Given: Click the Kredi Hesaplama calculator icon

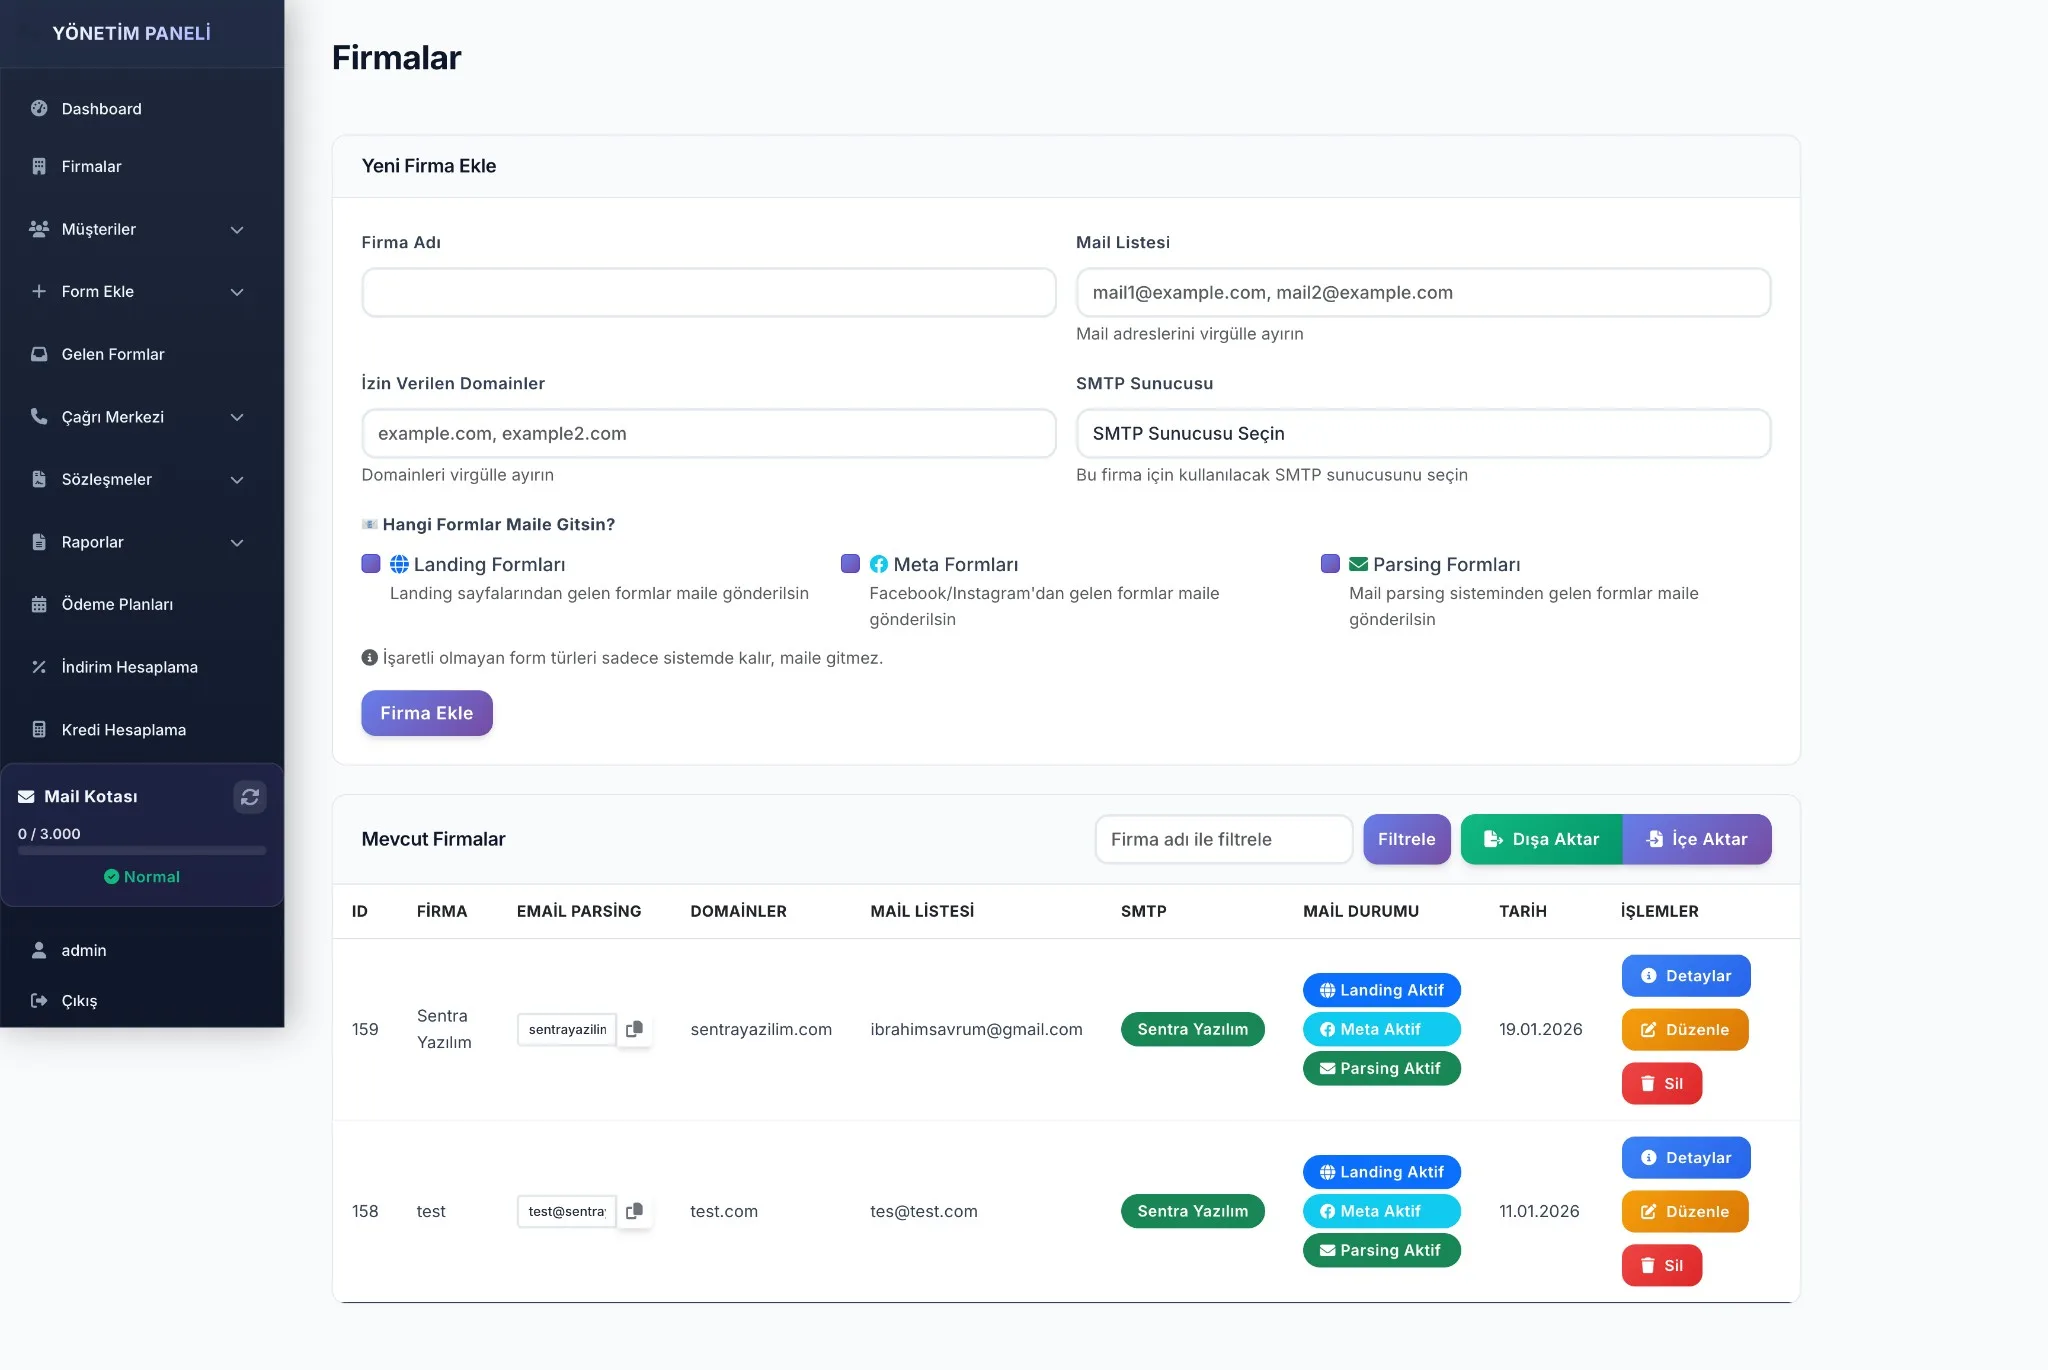Looking at the screenshot, I should [x=39, y=730].
